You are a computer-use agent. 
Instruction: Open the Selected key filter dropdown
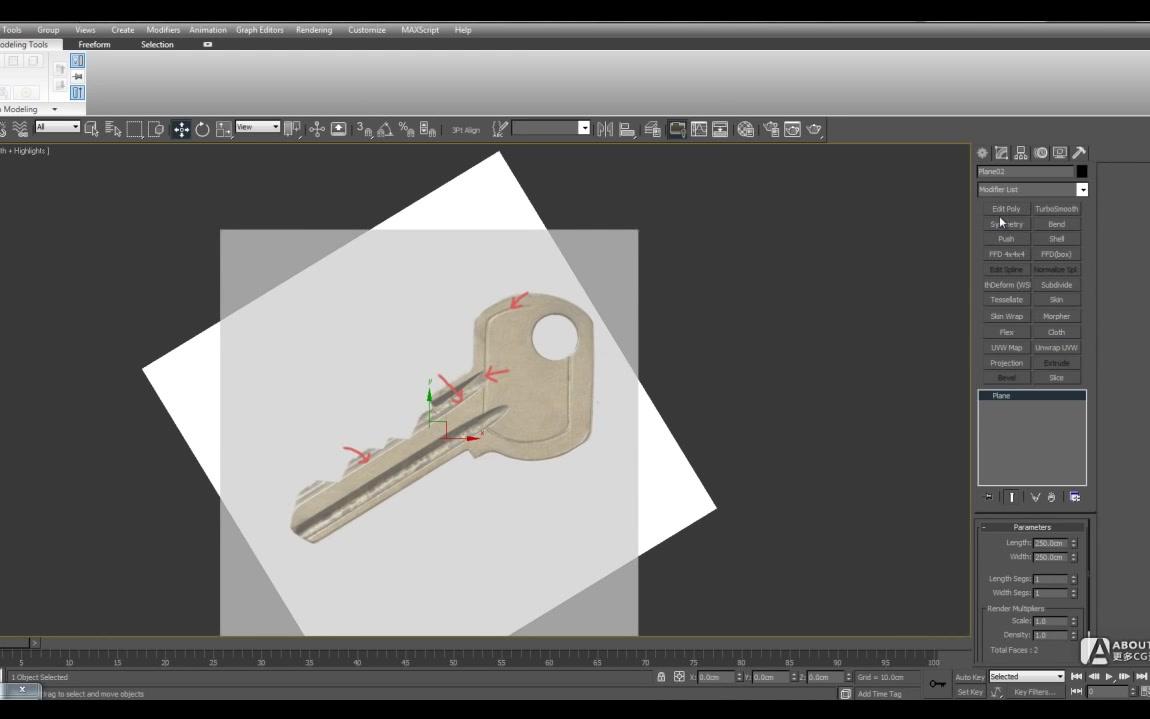tap(1026, 677)
